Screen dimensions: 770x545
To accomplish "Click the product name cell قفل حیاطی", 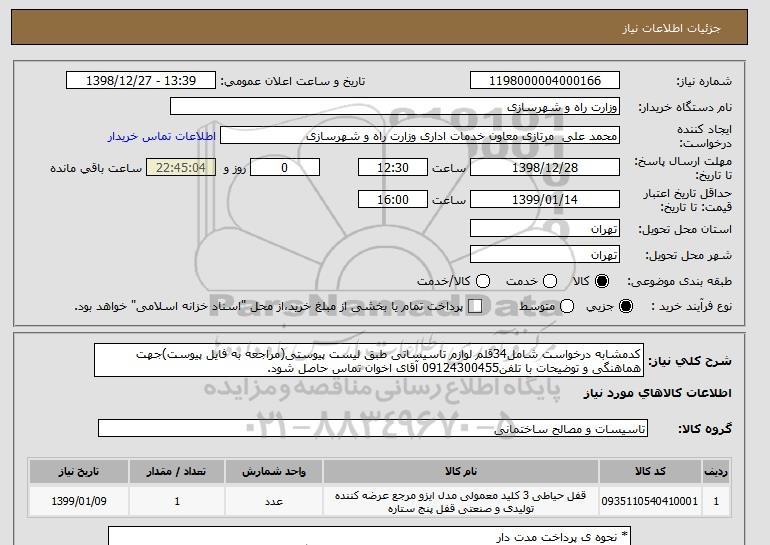I will pyautogui.click(x=461, y=502).
